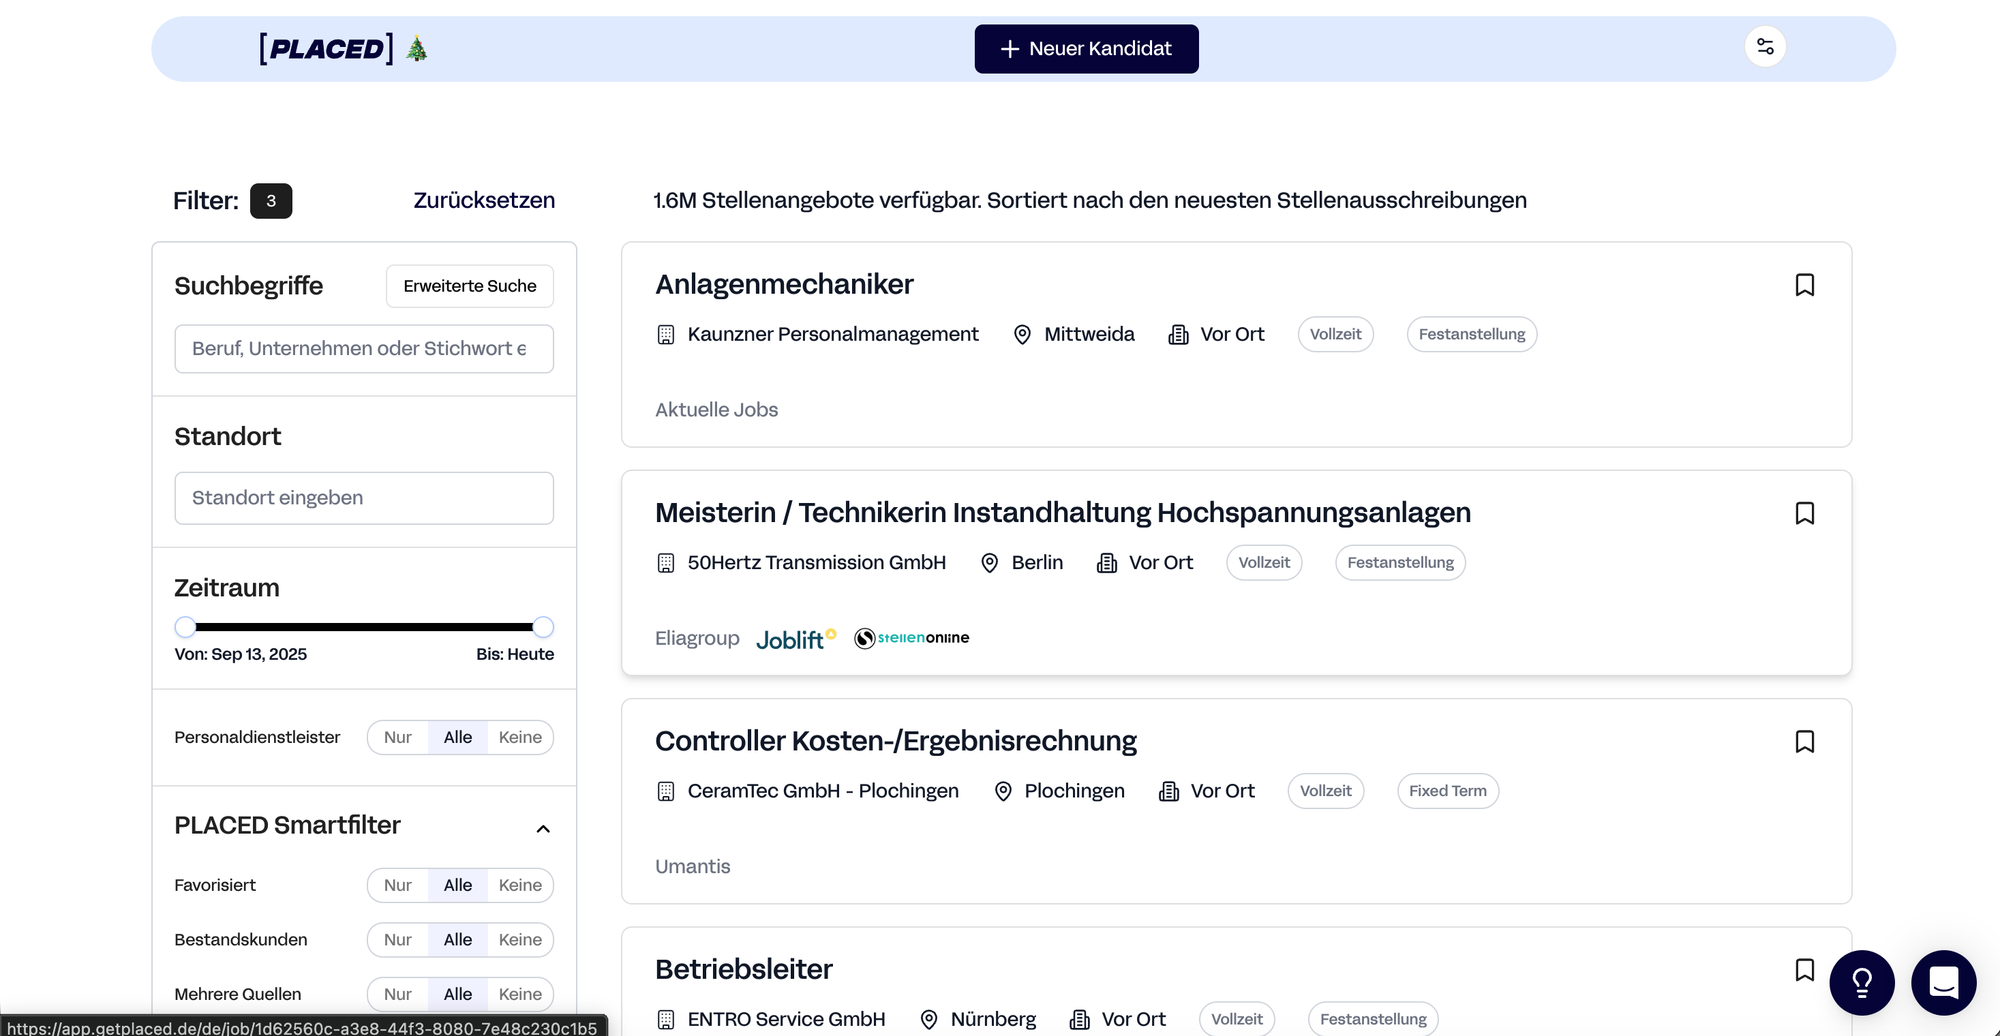Click the Eliagroup source label
This screenshot has width=2000, height=1036.
tap(697, 638)
